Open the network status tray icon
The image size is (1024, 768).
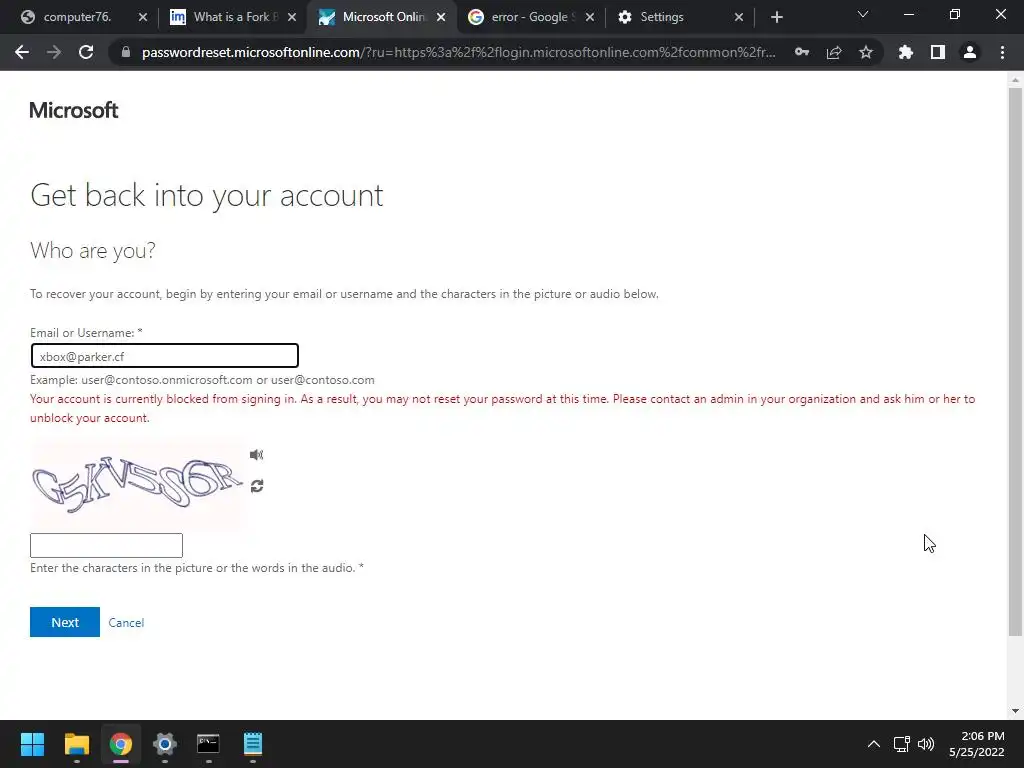pos(902,744)
